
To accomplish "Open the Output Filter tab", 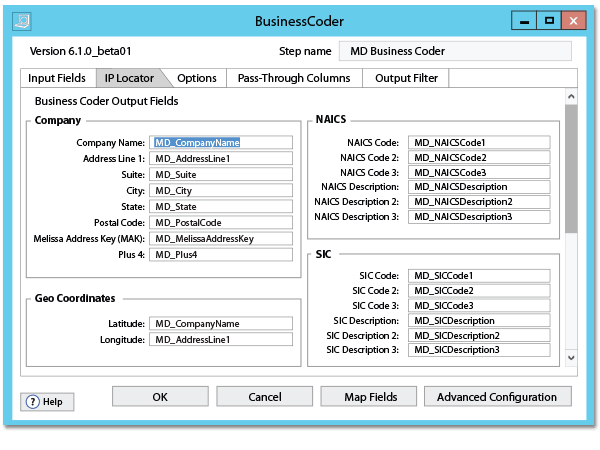I will (406, 78).
